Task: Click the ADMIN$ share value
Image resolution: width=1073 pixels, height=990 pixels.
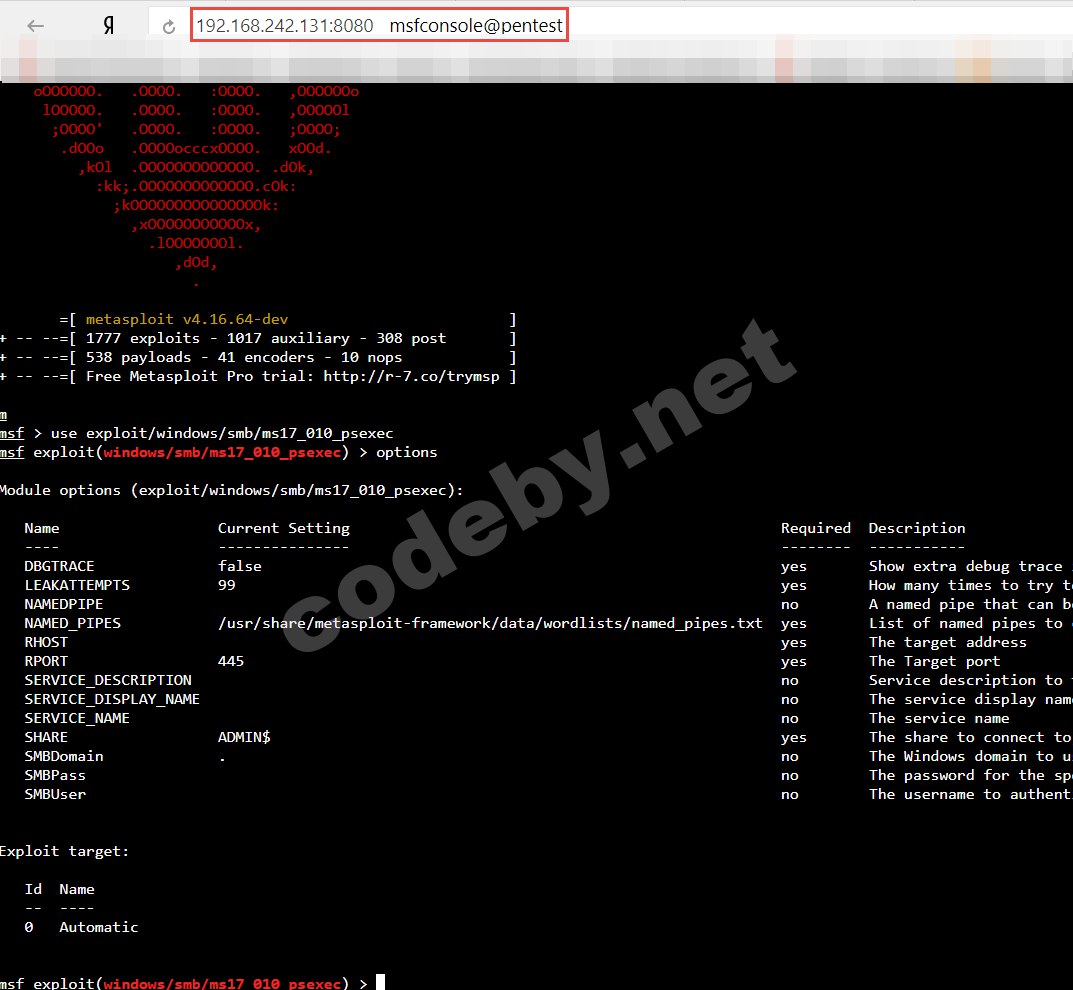Action: [x=244, y=738]
